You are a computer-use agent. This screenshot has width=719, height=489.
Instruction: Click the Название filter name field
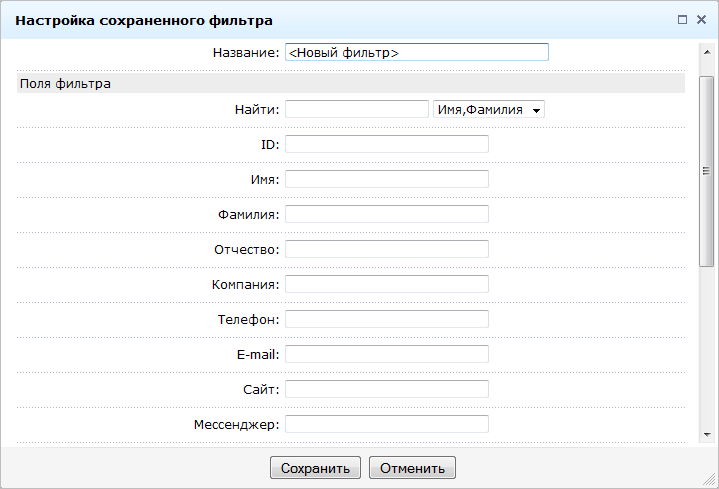[x=416, y=53]
